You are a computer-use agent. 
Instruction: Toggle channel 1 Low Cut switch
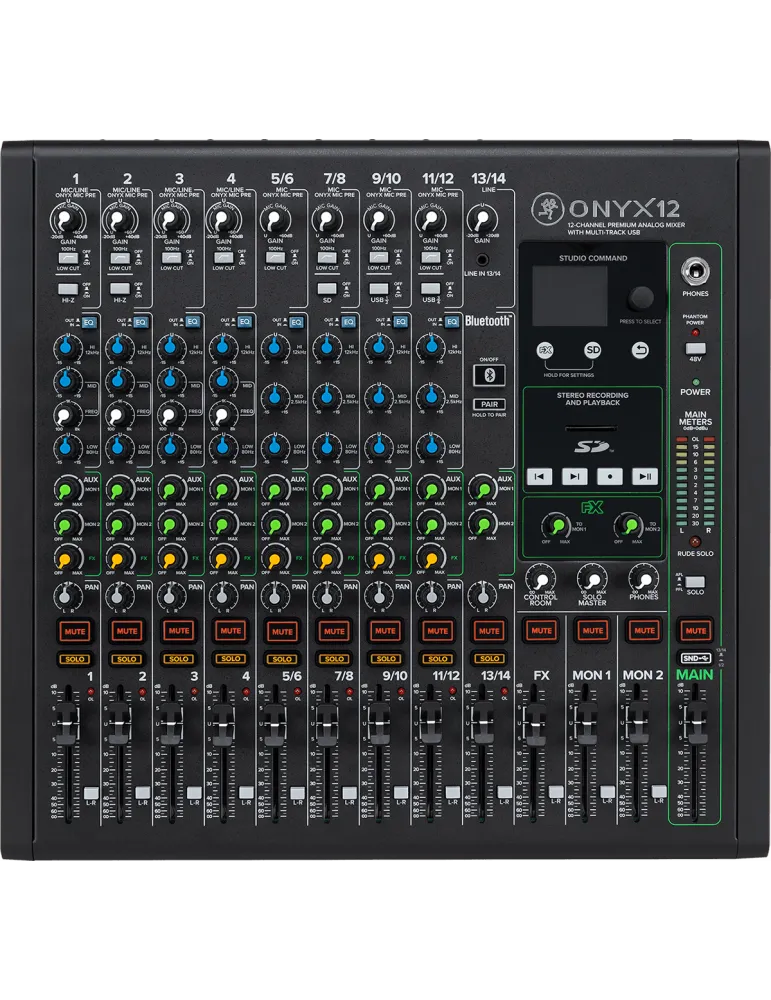pyautogui.click(x=68, y=258)
